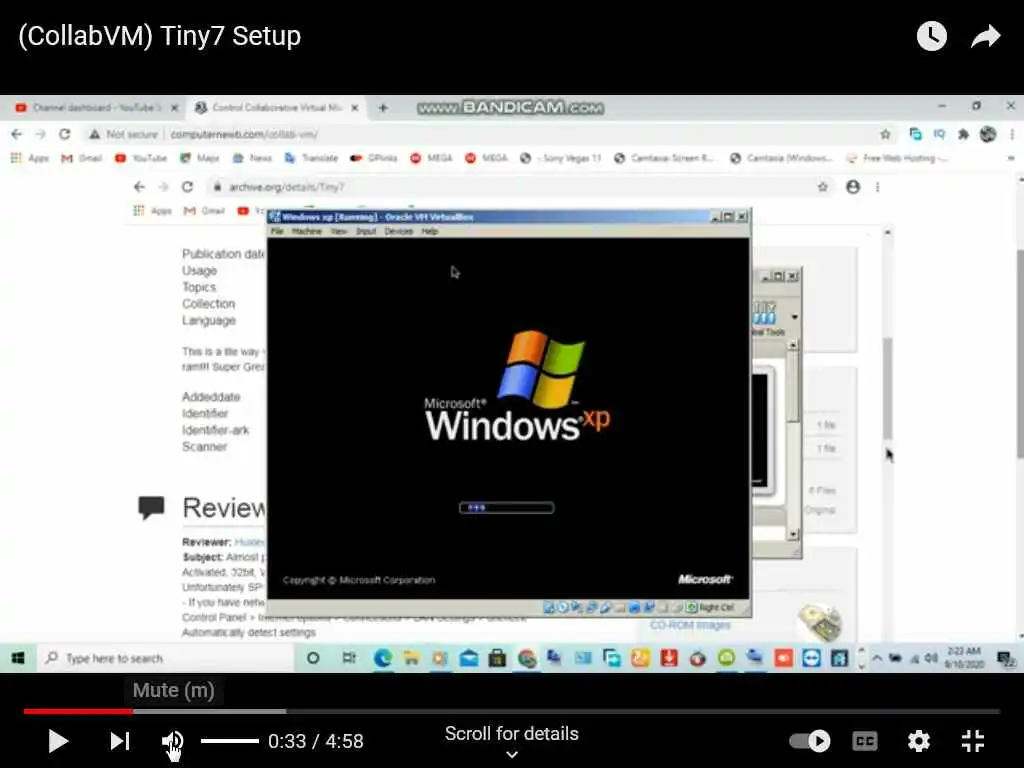Open News bookmark
The height and width of the screenshot is (768, 1024).
pyautogui.click(x=252, y=158)
